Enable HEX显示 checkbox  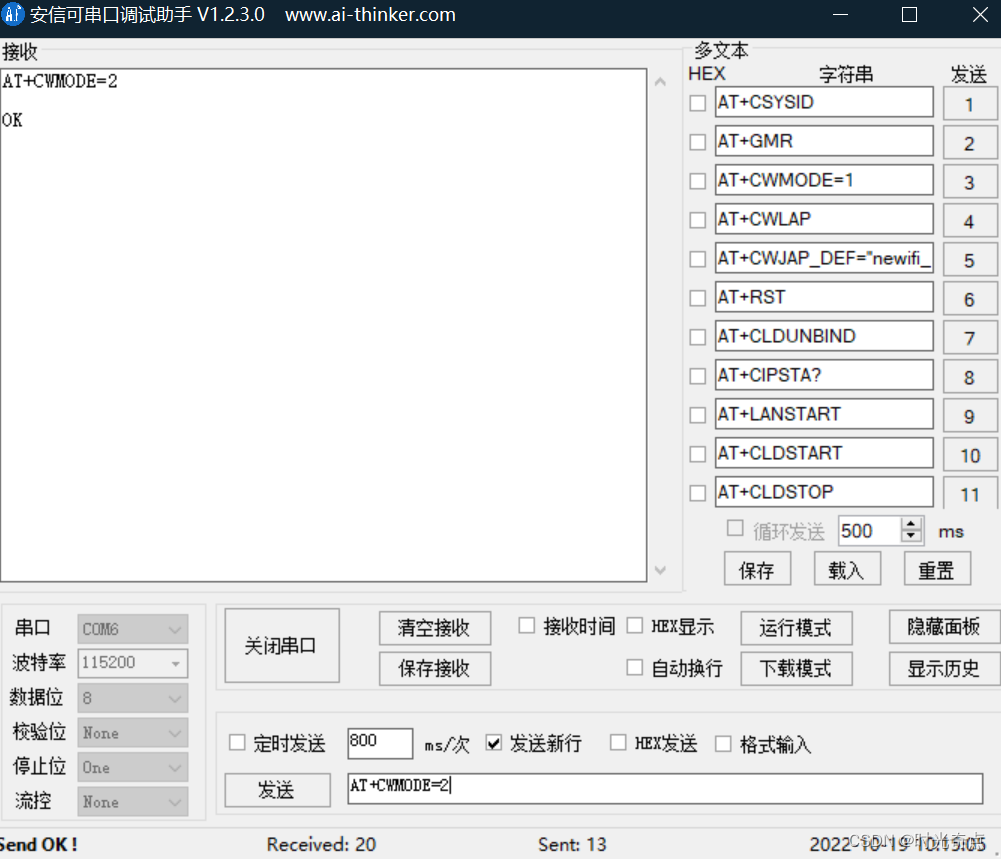tap(635, 625)
